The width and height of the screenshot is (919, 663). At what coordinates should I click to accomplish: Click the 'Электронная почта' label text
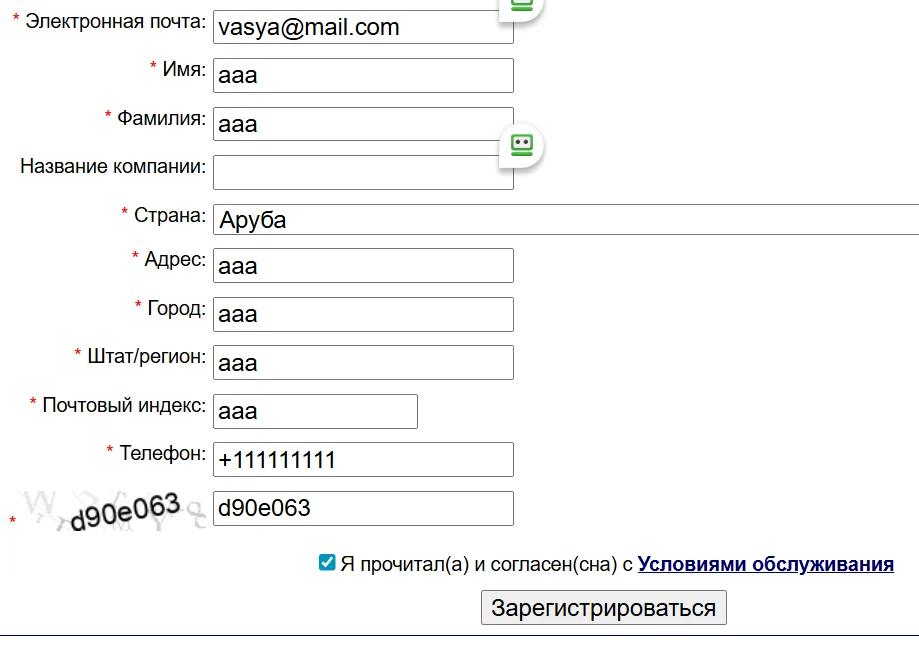pos(115,21)
